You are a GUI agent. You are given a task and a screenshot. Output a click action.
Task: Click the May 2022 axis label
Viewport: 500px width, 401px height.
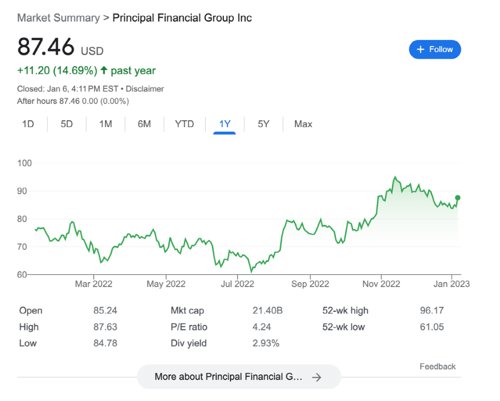pos(166,284)
